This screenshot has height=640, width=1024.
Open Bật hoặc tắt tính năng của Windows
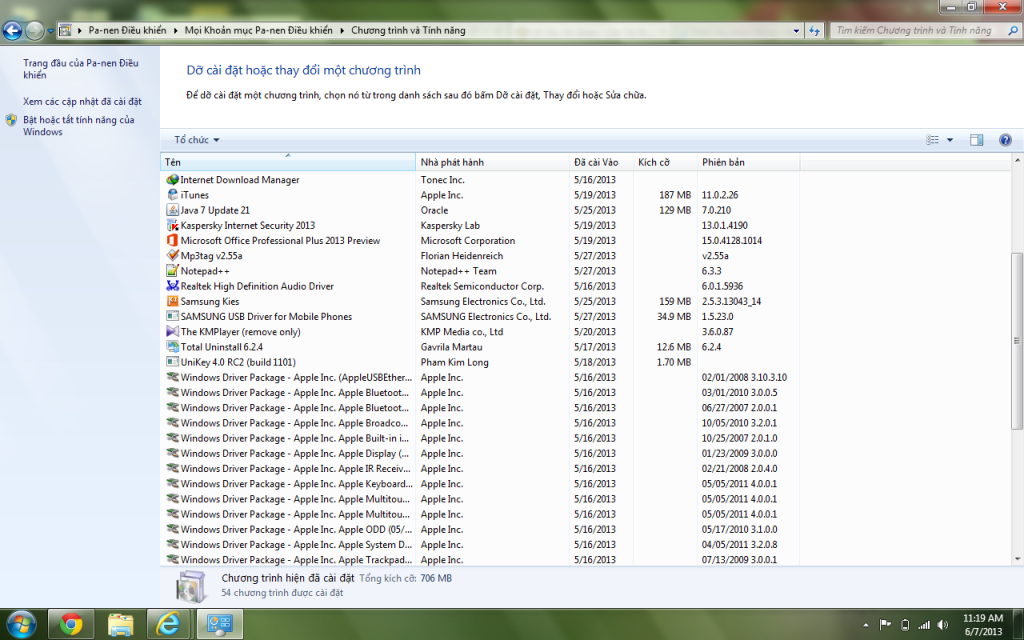[78, 125]
